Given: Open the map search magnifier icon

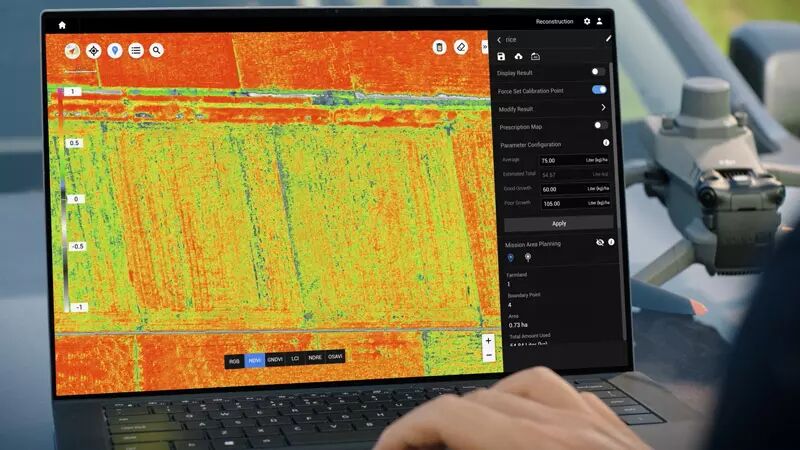Looking at the screenshot, I should coord(157,49).
